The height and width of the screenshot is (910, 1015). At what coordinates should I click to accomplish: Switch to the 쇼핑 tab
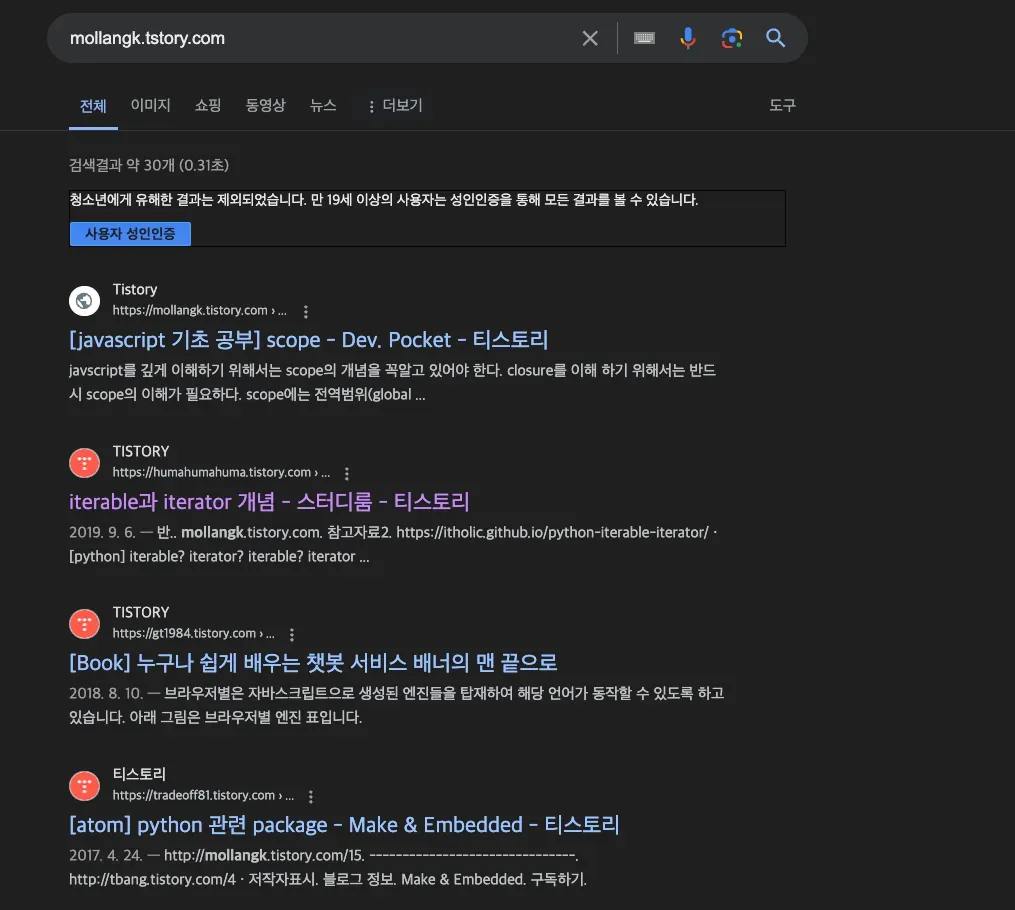(208, 105)
